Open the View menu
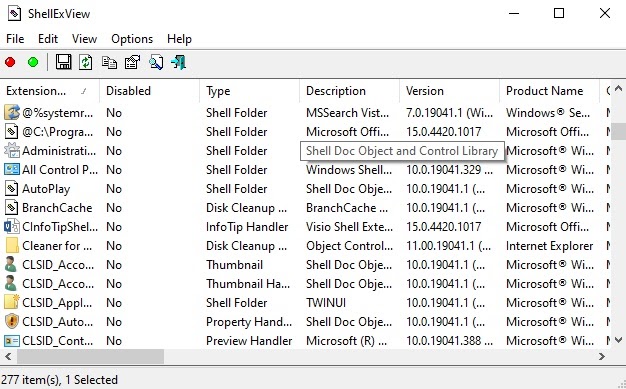Image resolution: width=626 pixels, height=389 pixels. (84, 39)
